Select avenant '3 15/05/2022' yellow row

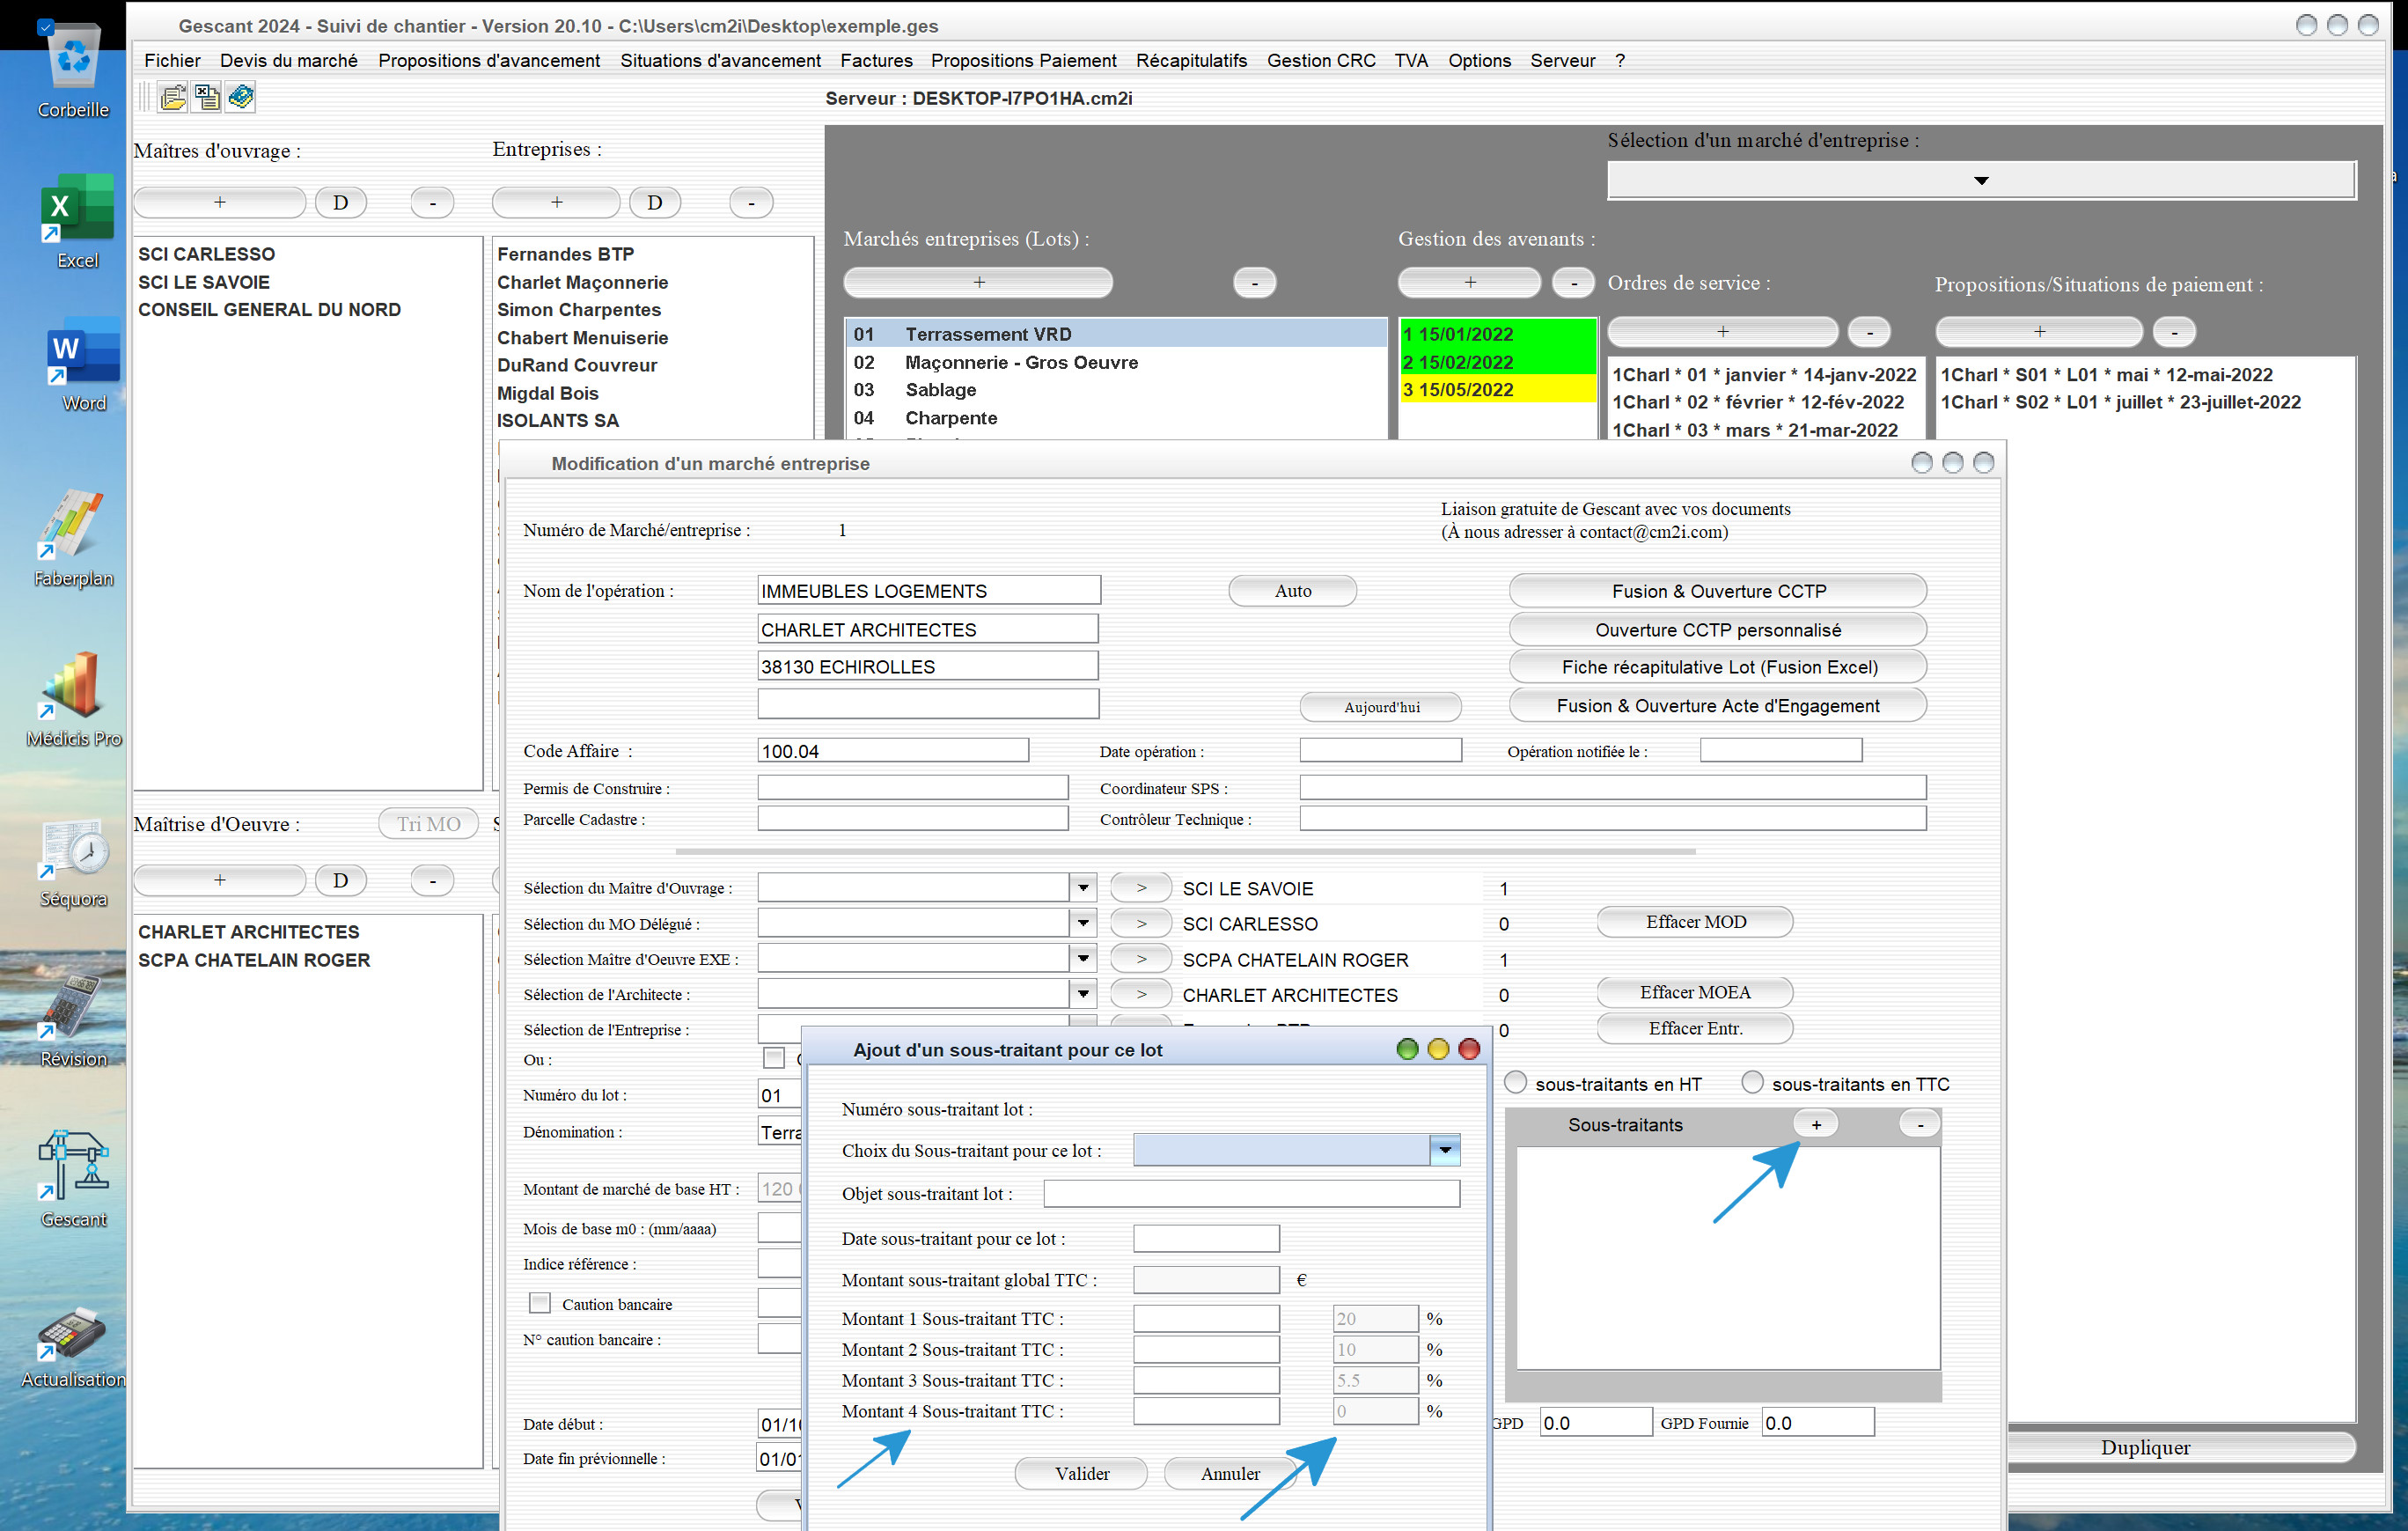1497,390
